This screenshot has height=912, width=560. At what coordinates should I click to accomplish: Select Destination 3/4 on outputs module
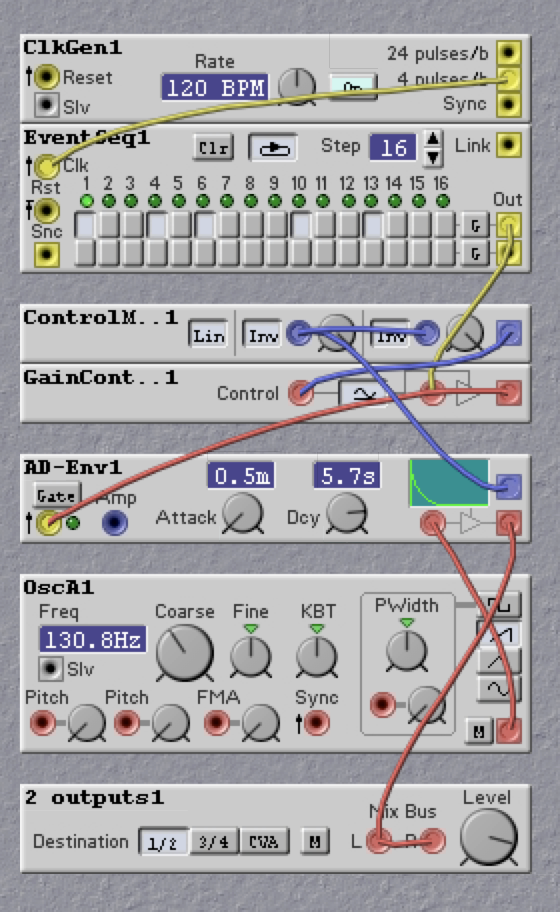pos(214,842)
